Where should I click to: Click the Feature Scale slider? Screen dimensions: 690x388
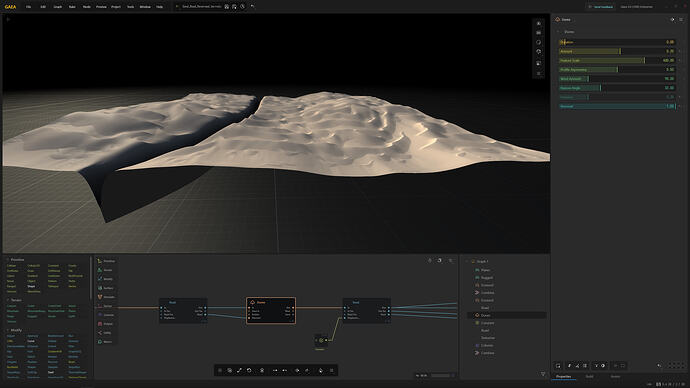617,61
